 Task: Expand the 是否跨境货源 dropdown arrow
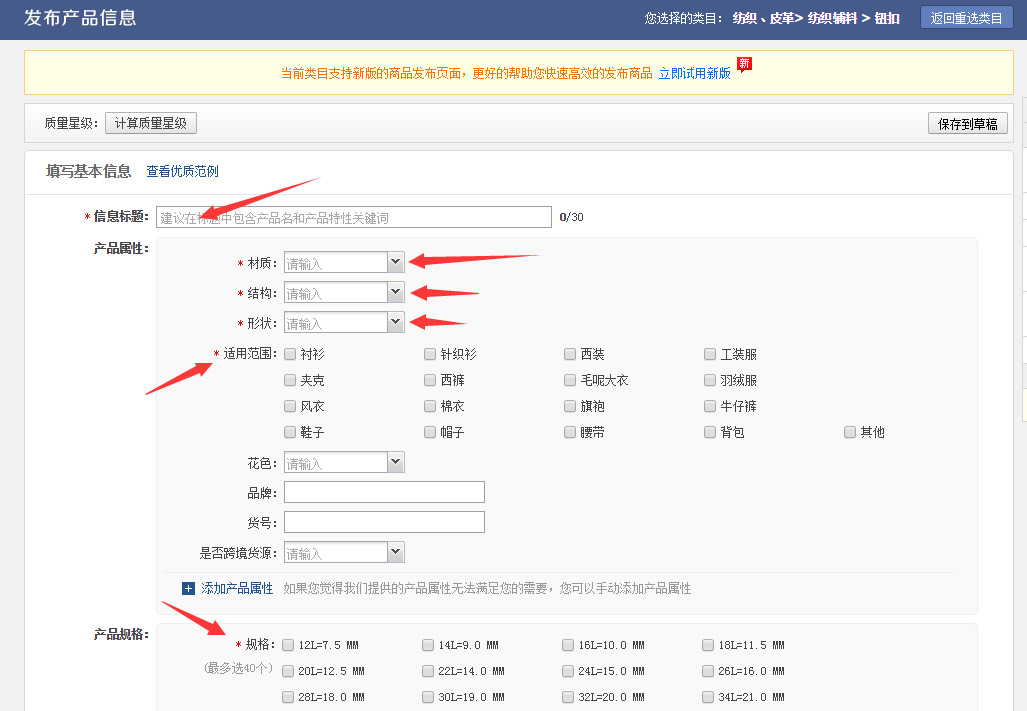coord(396,553)
